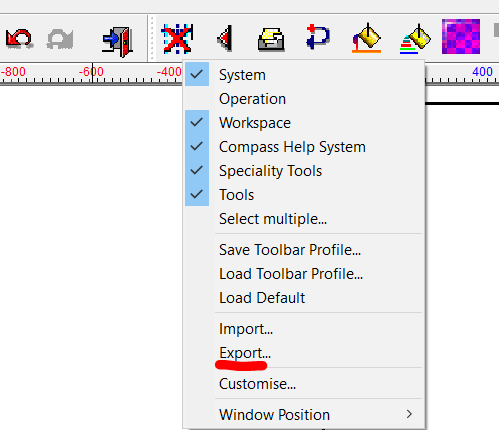Click the blue path node icon
Viewport: 499px width, 430px height.
(x=318, y=37)
